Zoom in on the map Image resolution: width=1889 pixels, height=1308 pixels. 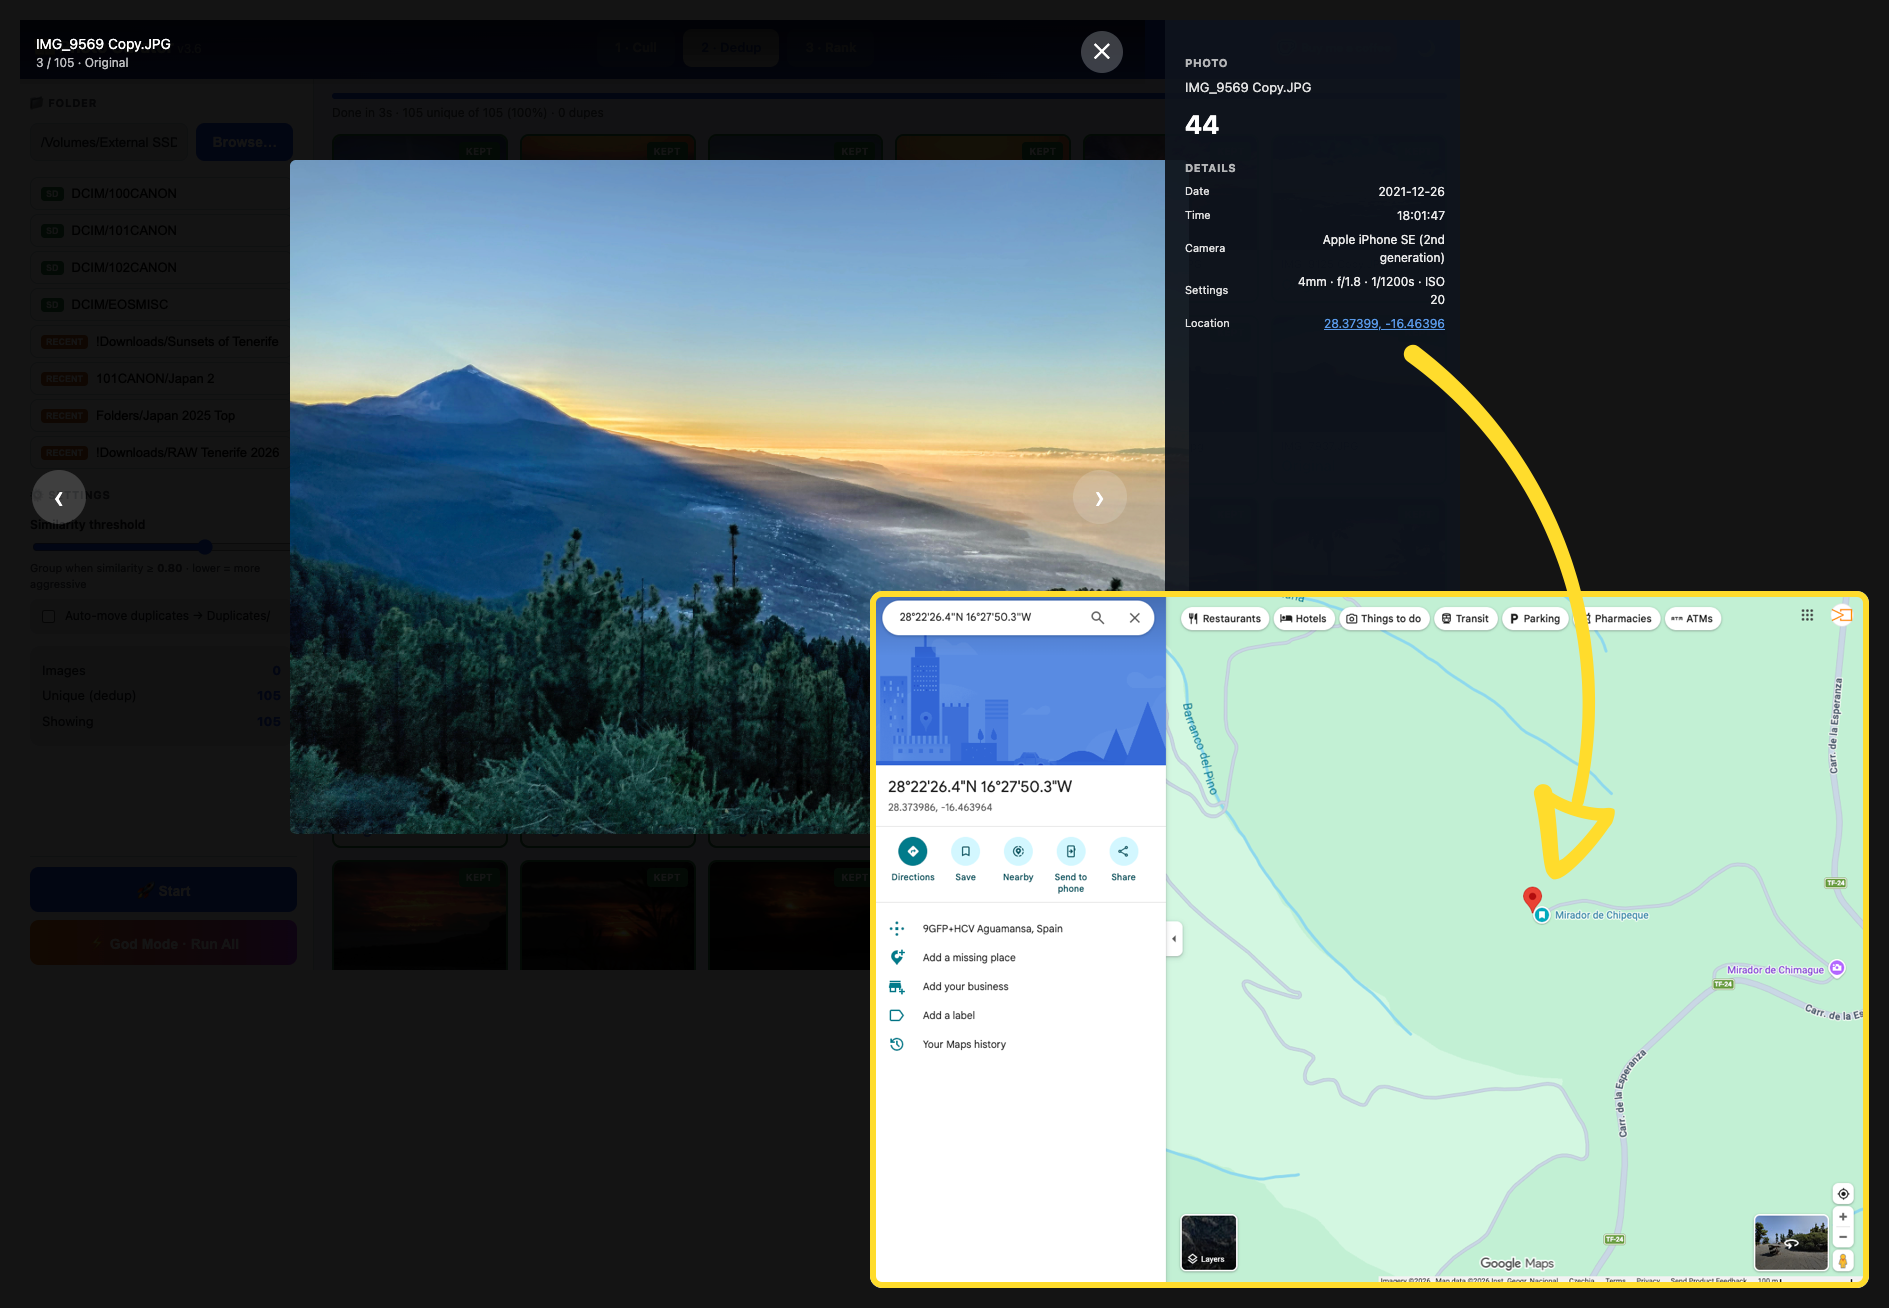click(x=1843, y=1217)
